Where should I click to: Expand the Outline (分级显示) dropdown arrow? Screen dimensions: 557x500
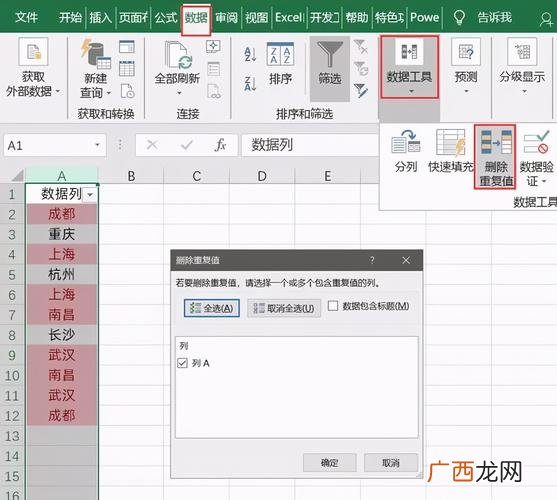524,91
